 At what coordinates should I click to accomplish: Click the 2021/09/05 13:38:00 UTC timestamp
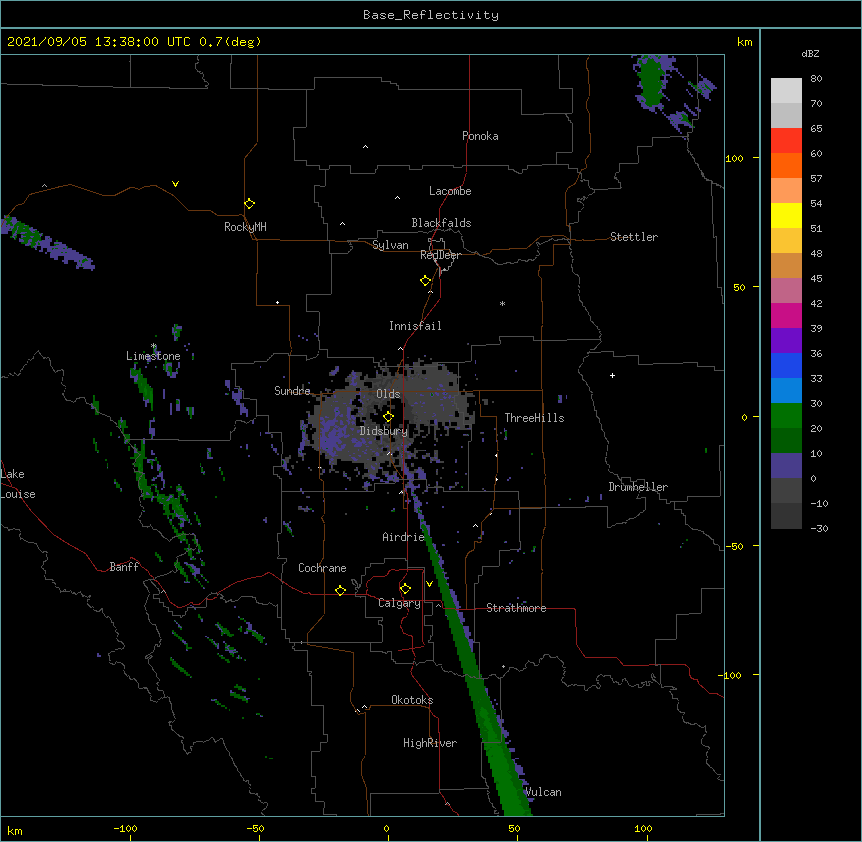tap(99, 42)
